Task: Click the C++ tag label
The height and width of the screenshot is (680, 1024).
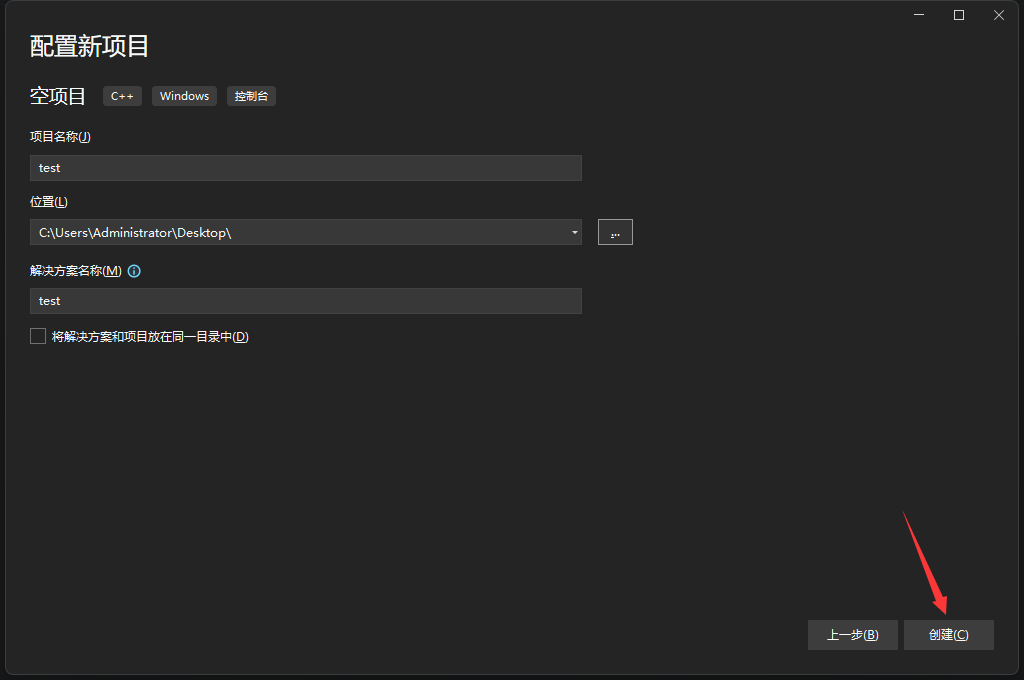Action: click(122, 96)
